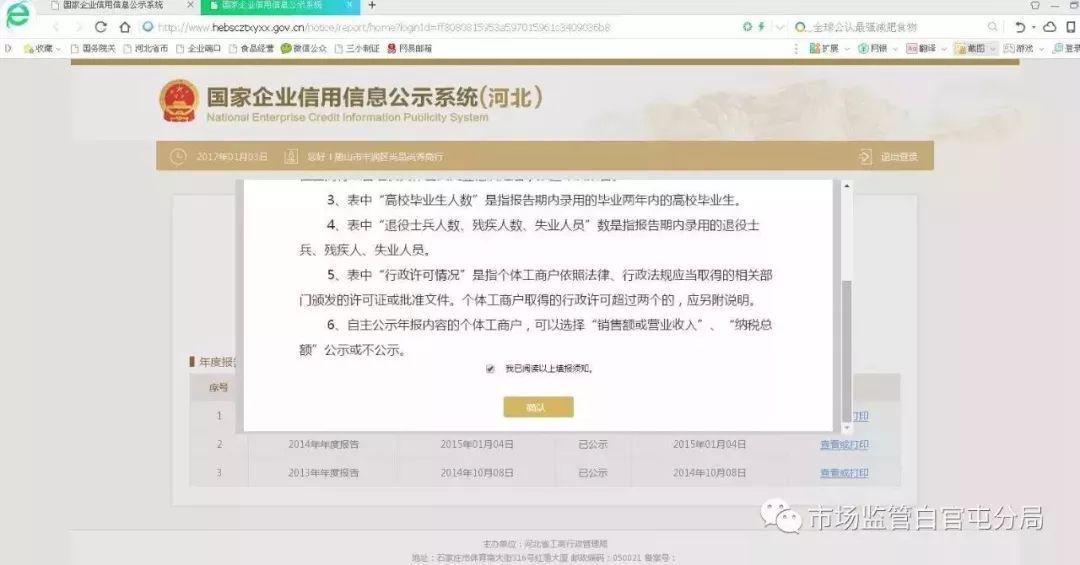This screenshot has height=565, width=1080.
Task: Click the cloud sync icon
Action: [1050, 27]
